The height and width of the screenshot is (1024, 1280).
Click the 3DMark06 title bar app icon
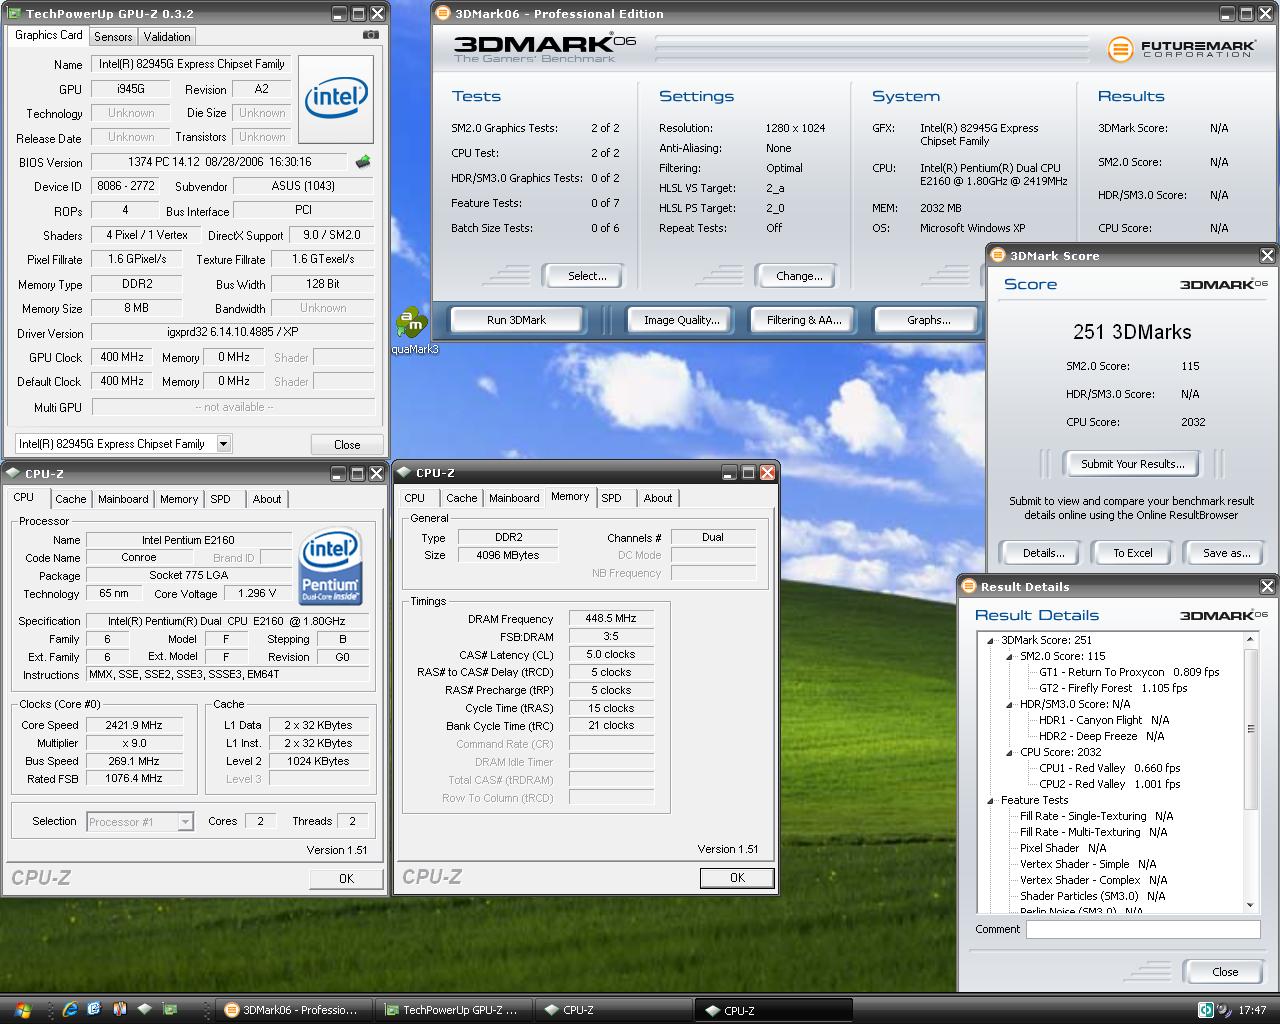[x=443, y=13]
